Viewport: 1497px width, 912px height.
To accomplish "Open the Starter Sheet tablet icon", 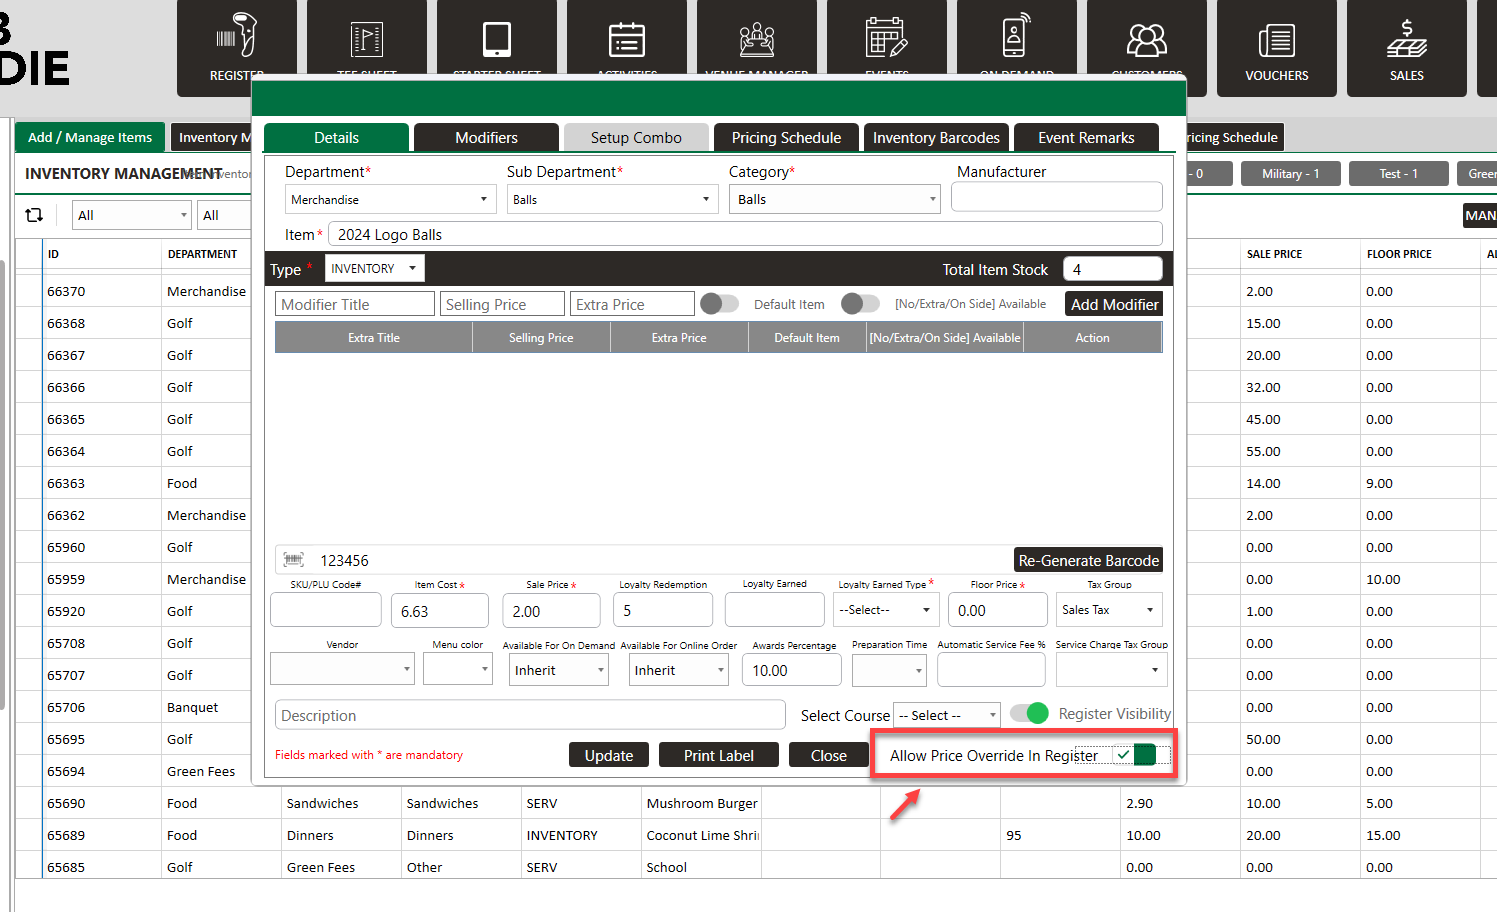I will (497, 40).
